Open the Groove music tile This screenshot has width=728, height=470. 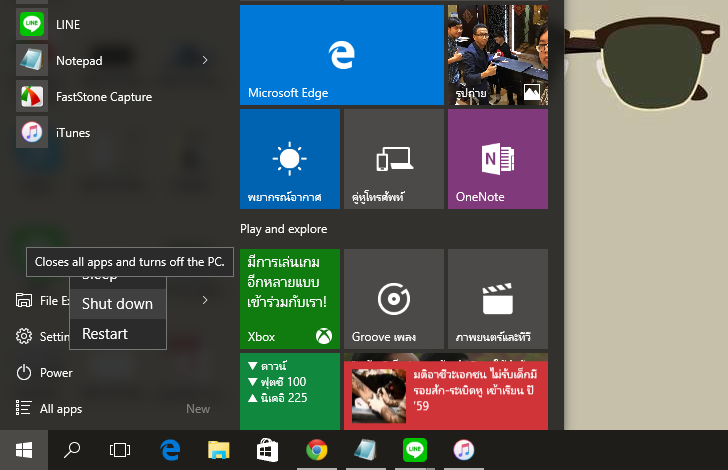pos(393,298)
